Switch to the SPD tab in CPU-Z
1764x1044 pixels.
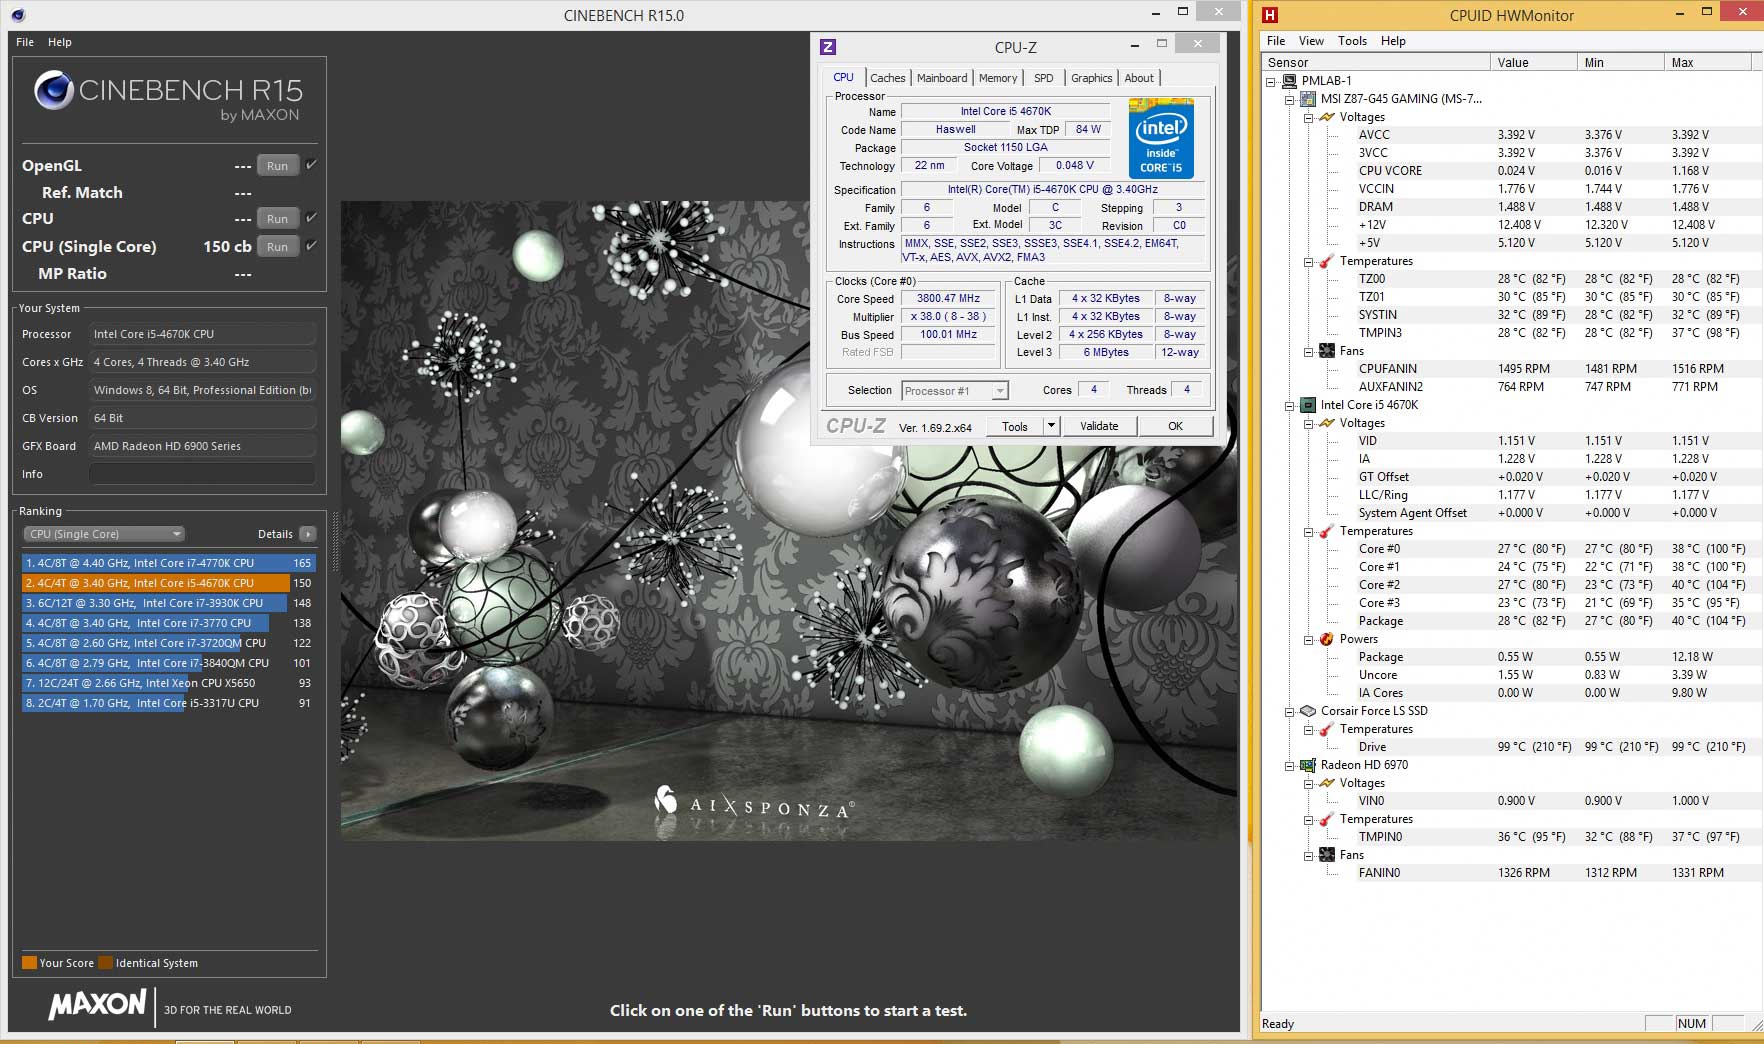point(1044,78)
